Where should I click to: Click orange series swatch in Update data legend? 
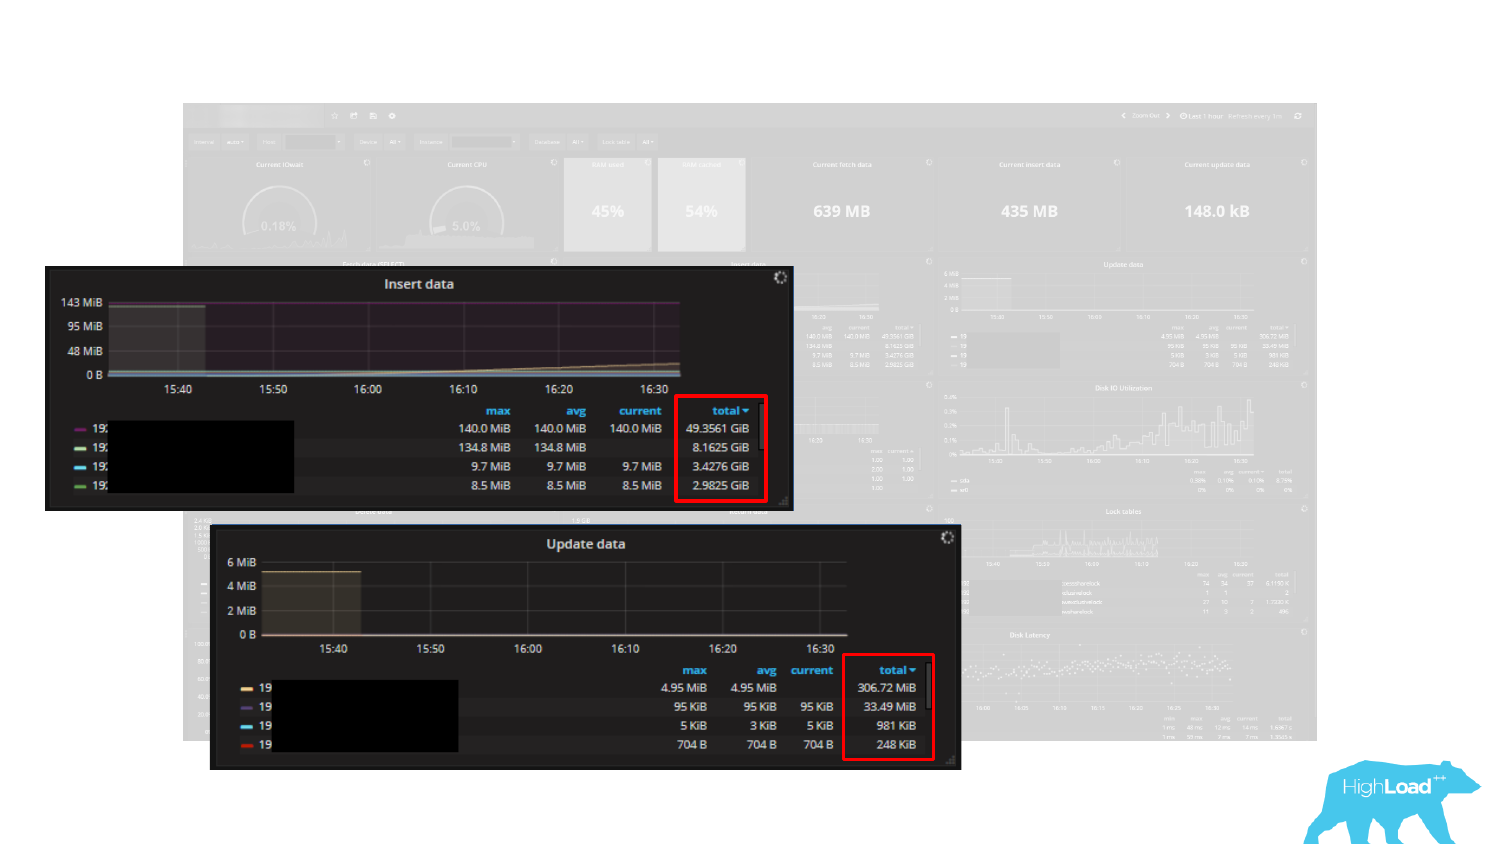[246, 688]
